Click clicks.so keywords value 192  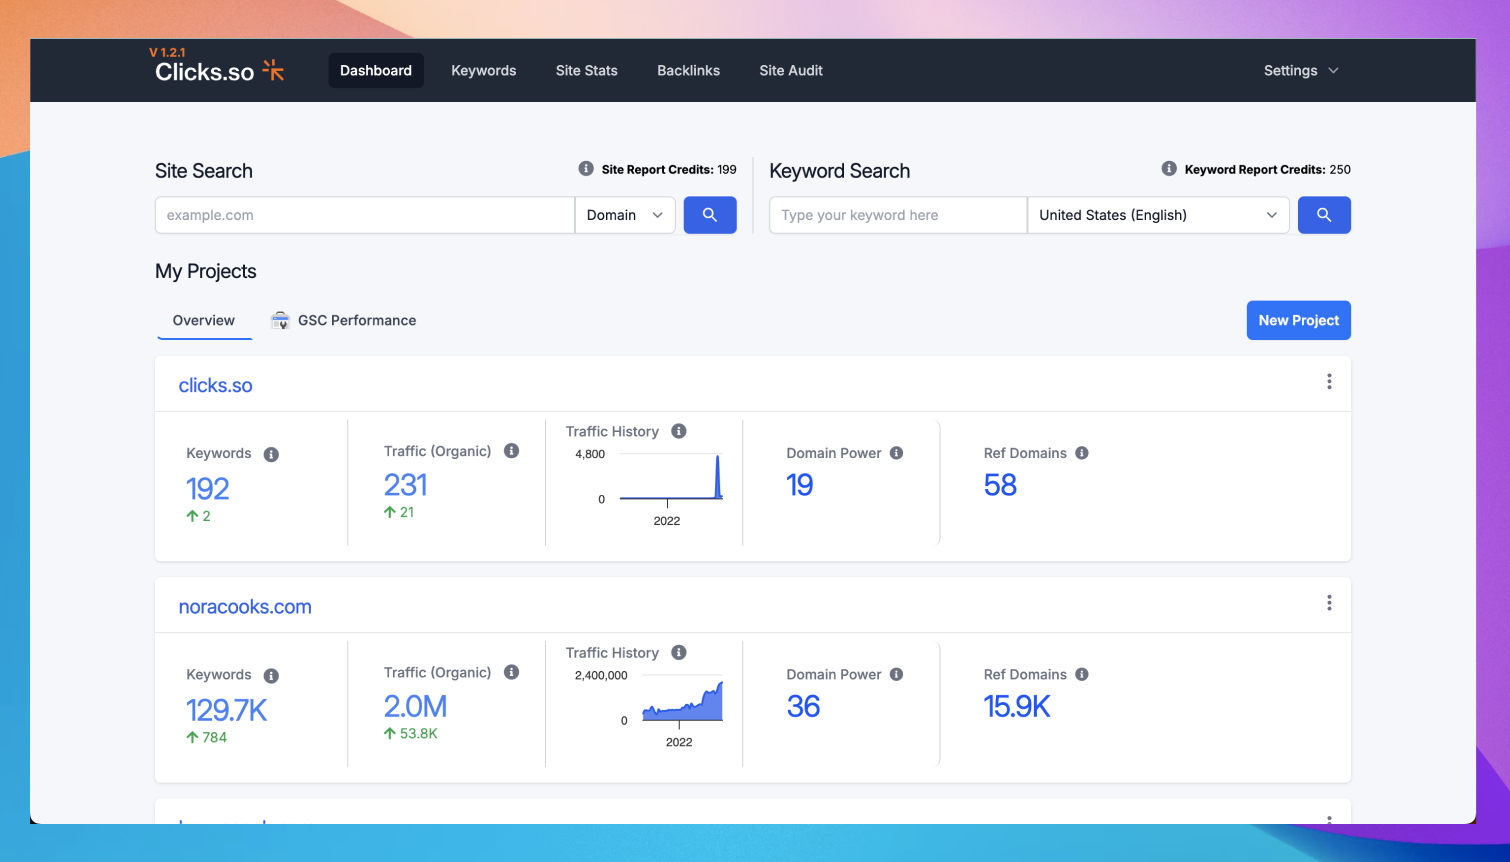(208, 489)
